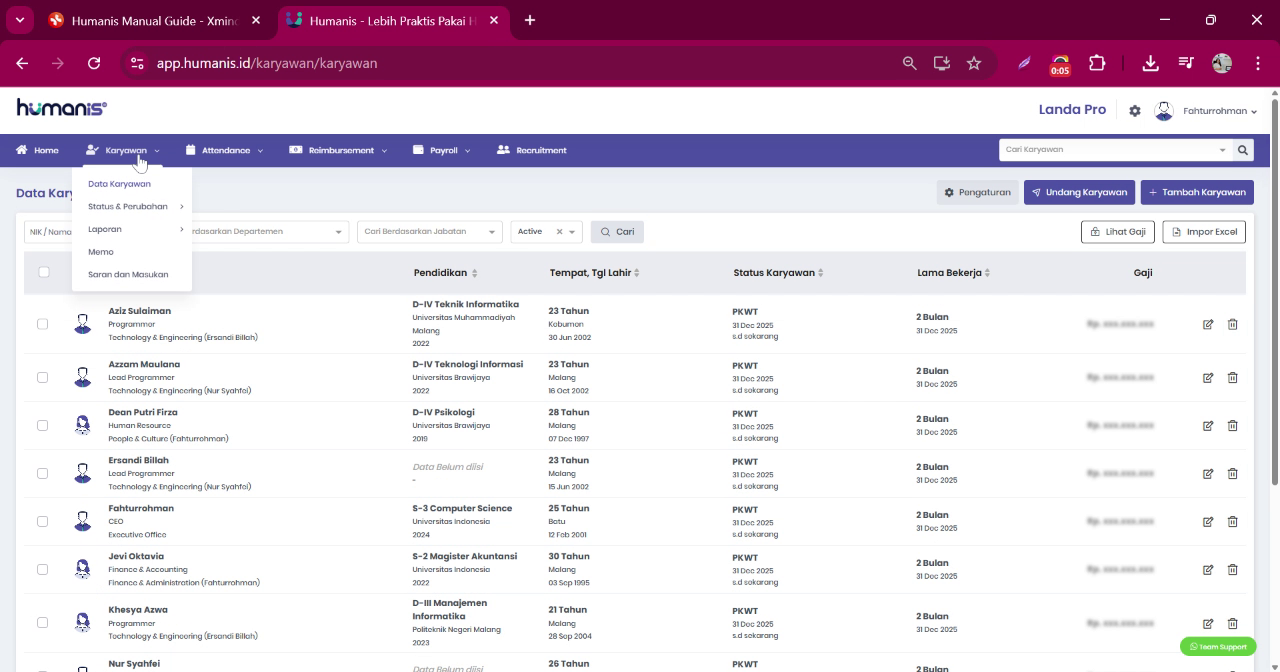Open Team Support chat button
The width and height of the screenshot is (1280, 672).
tap(1218, 646)
